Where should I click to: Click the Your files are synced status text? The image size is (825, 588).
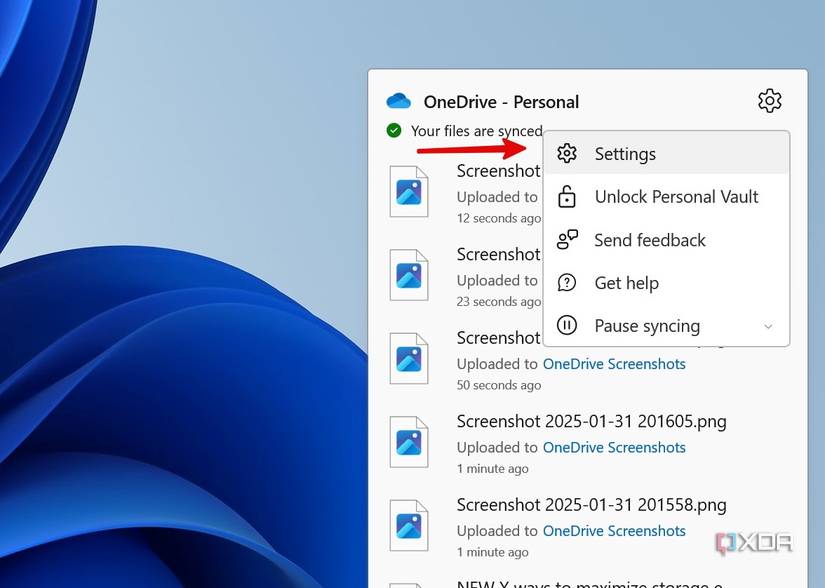(x=476, y=131)
